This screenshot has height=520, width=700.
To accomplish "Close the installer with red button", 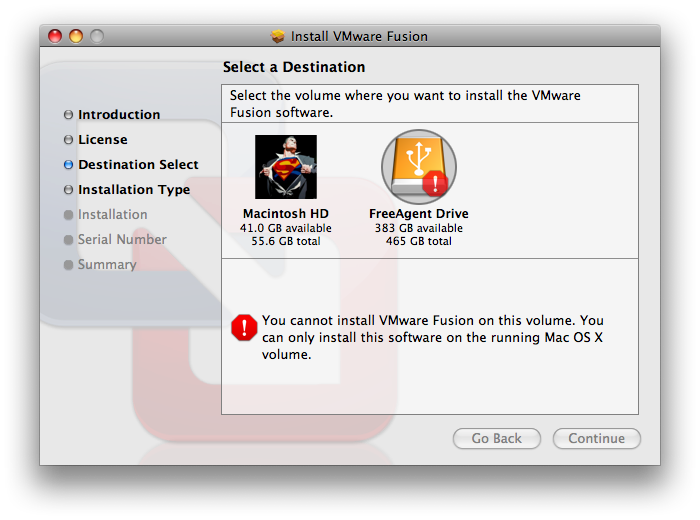I will click(x=55, y=36).
